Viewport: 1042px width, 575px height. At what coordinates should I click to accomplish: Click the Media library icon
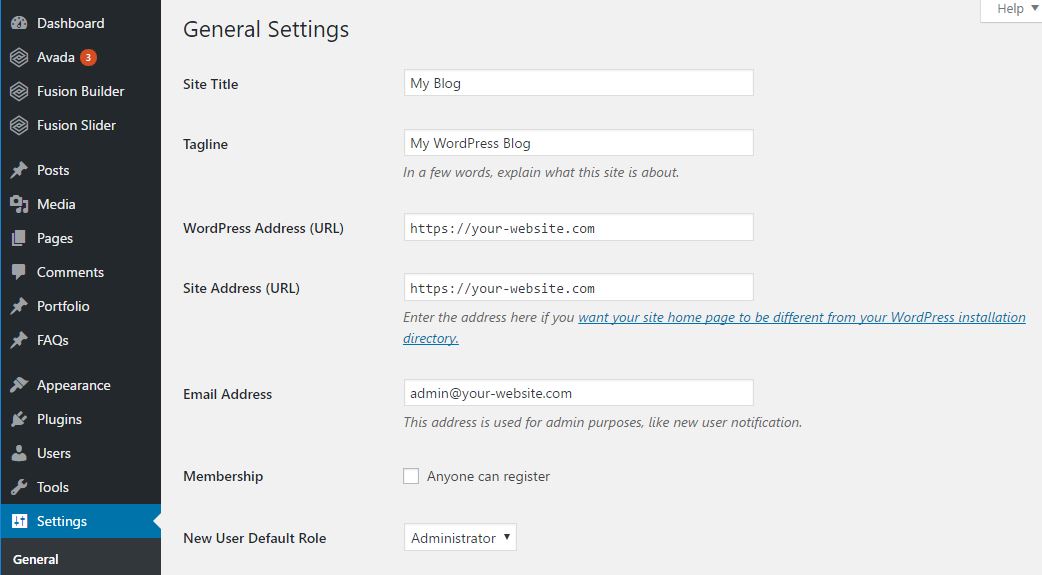click(x=19, y=204)
